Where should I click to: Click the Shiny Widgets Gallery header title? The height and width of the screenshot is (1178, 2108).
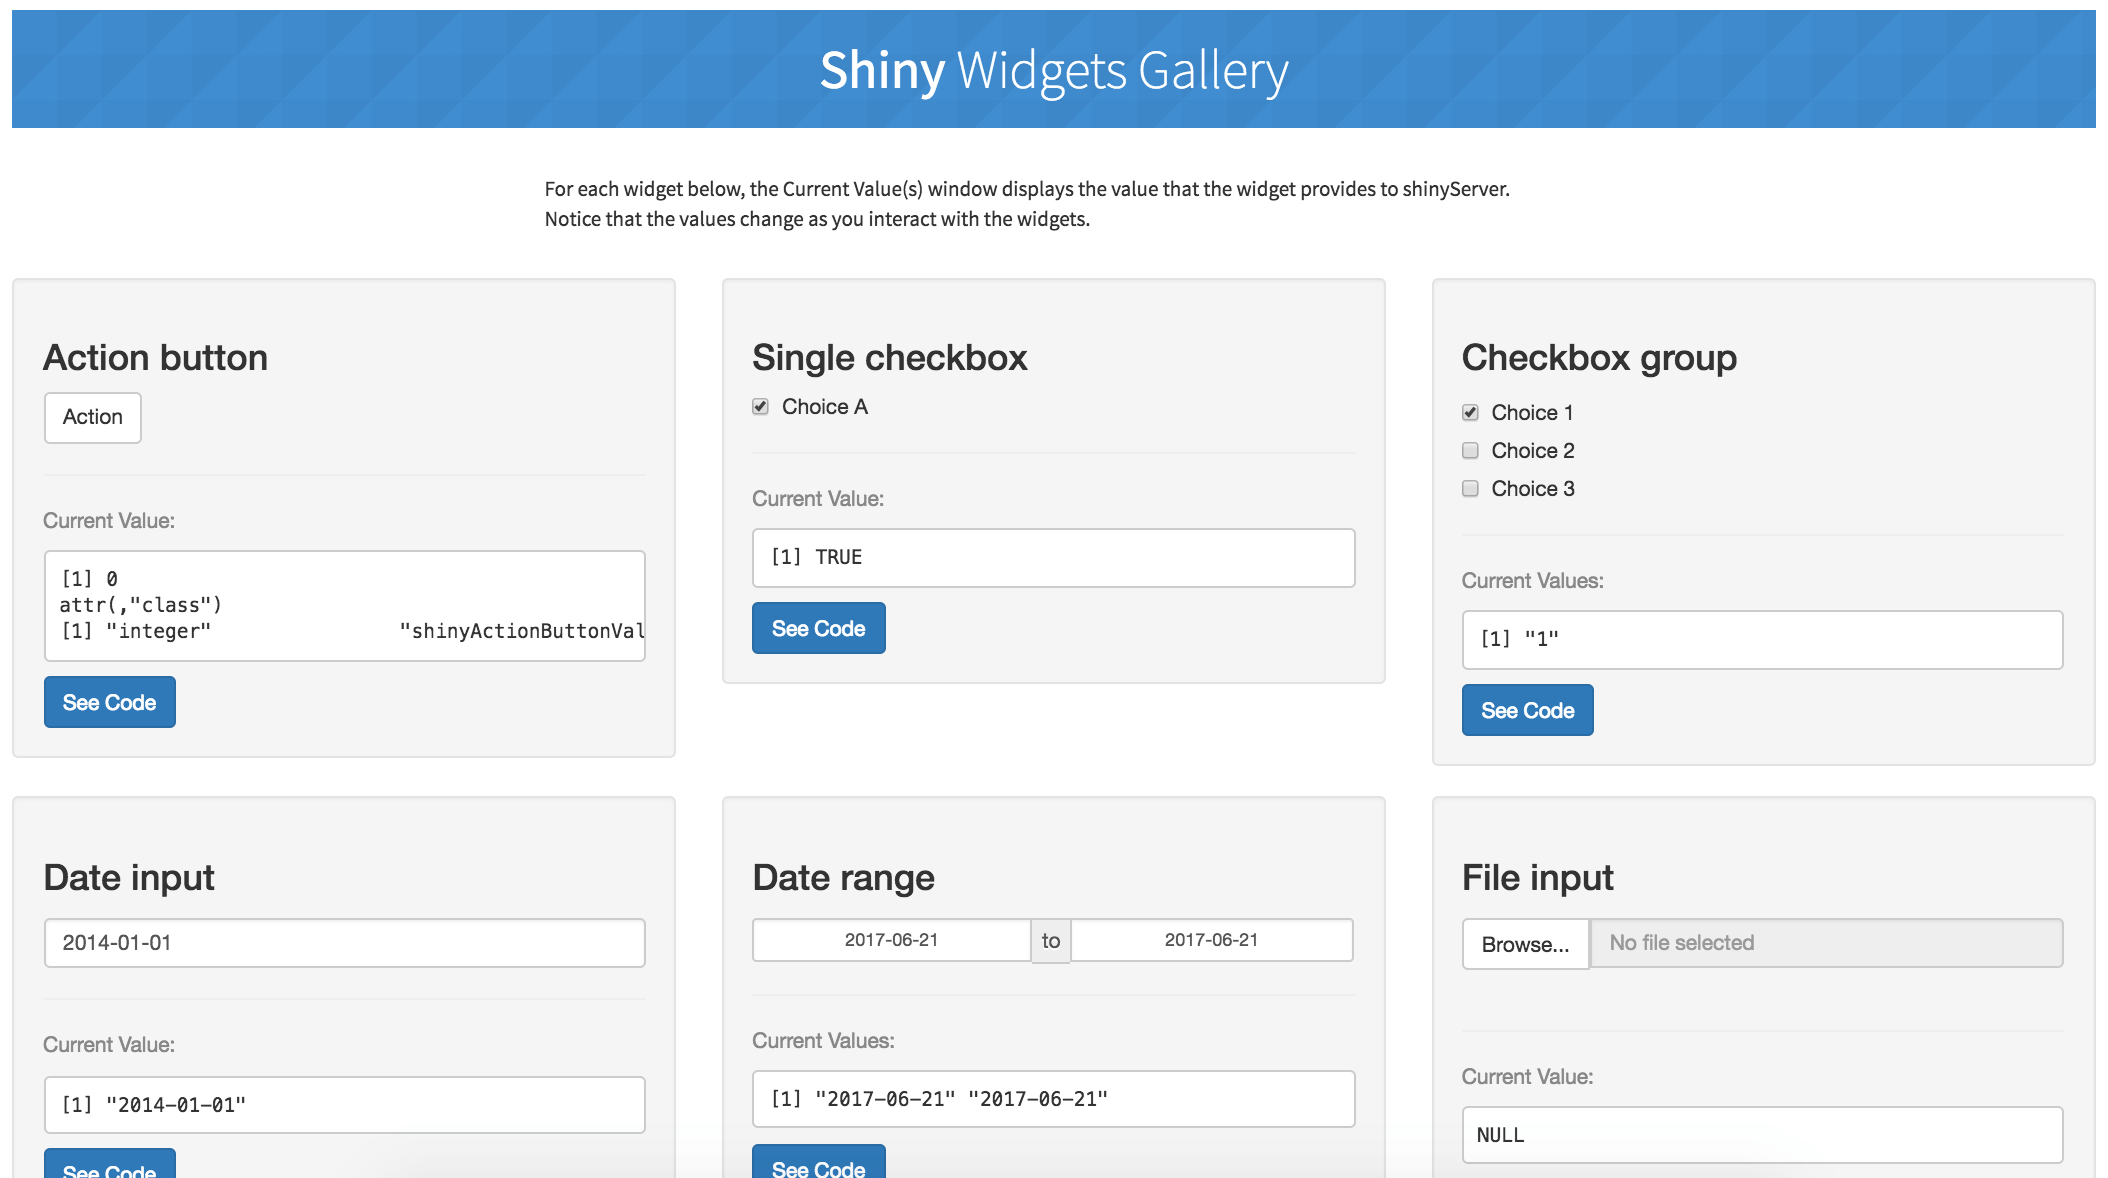[1054, 70]
